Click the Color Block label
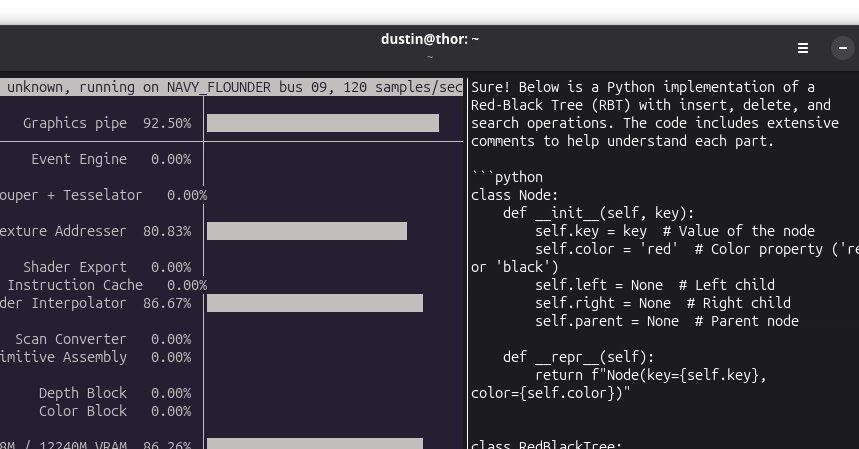Viewport: 859px width, 449px height. coord(83,411)
